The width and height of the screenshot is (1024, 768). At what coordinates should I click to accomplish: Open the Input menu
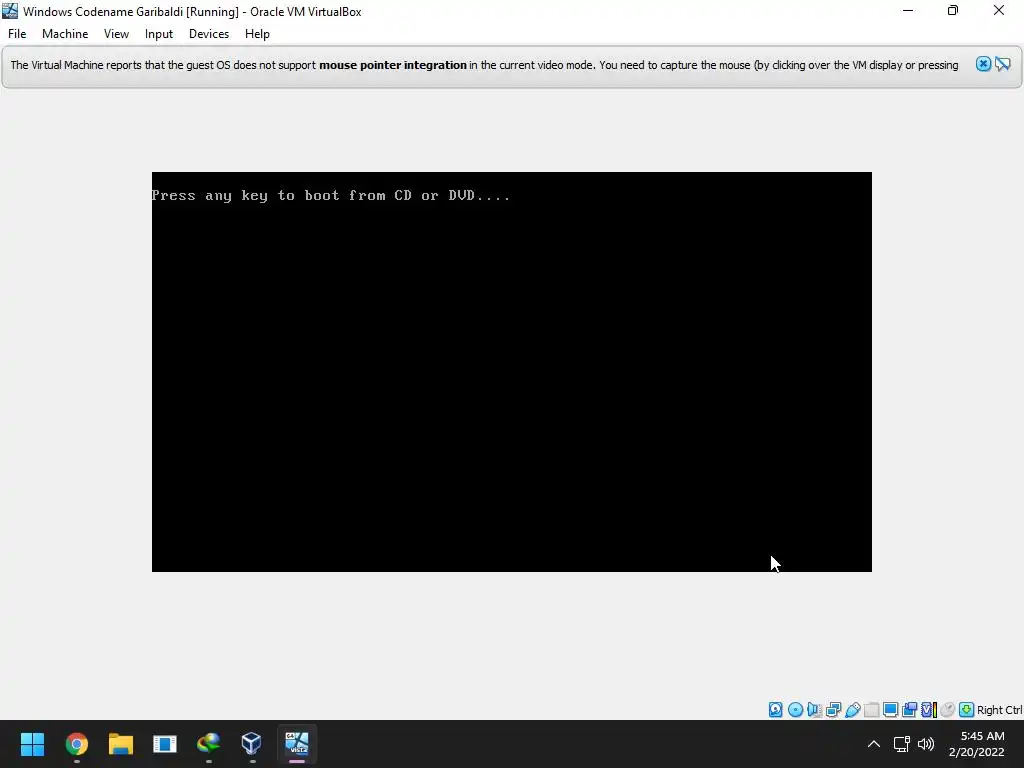tap(159, 34)
